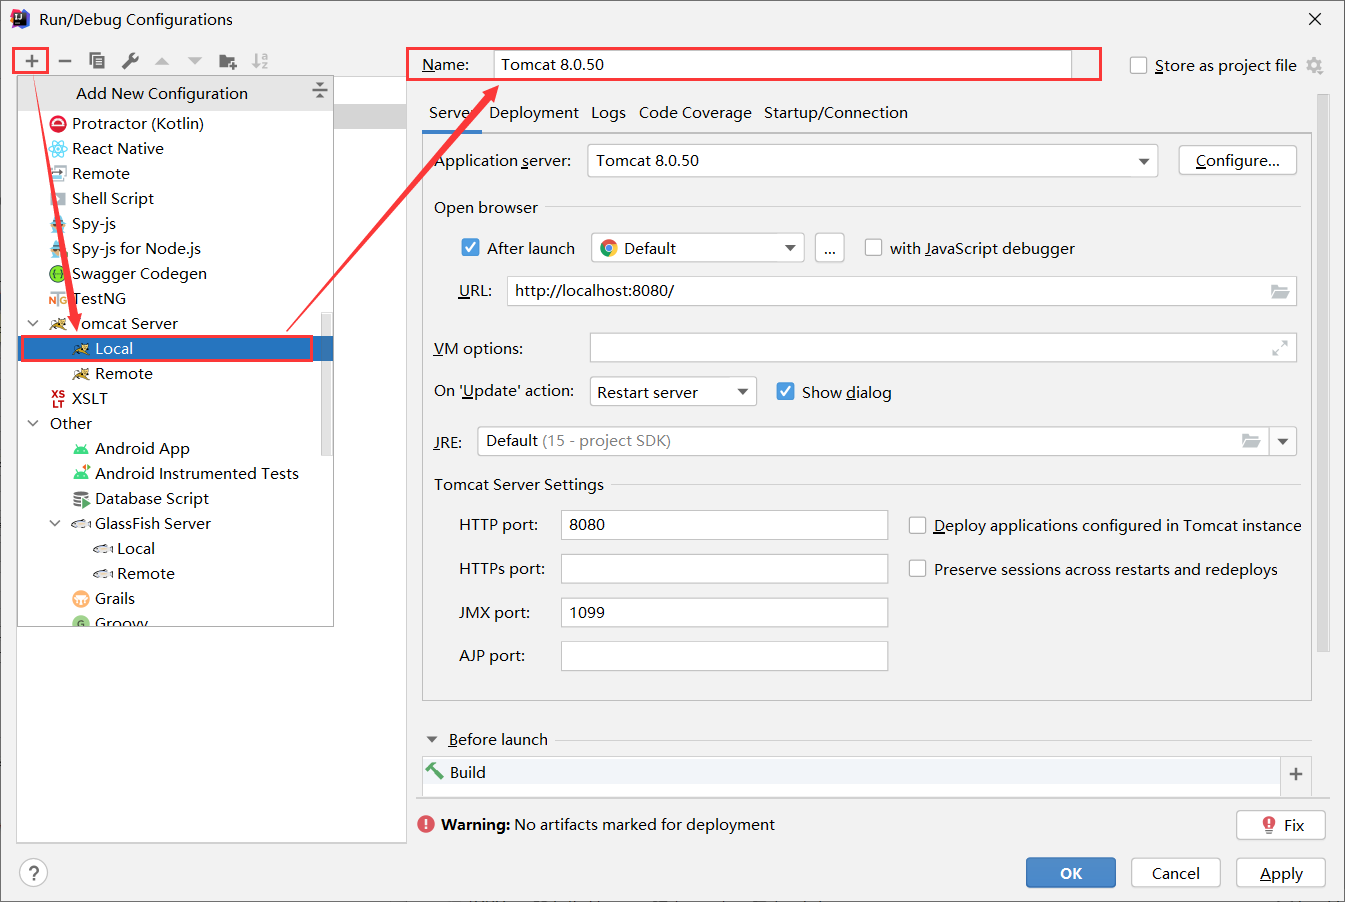Uncheck the After launch checkbox
The height and width of the screenshot is (902, 1345).
(x=471, y=248)
